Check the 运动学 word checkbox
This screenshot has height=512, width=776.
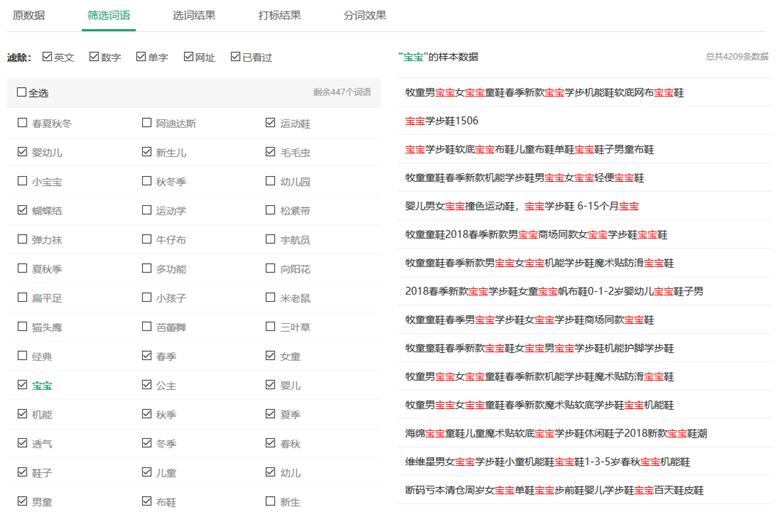coord(146,210)
